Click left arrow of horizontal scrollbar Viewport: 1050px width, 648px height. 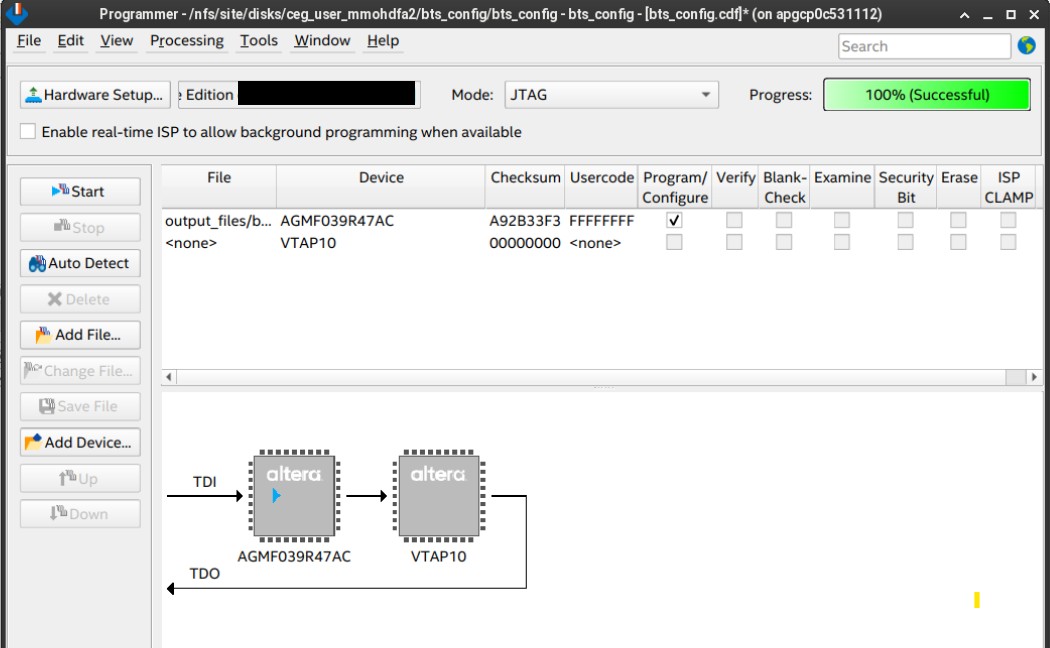pyautogui.click(x=169, y=377)
